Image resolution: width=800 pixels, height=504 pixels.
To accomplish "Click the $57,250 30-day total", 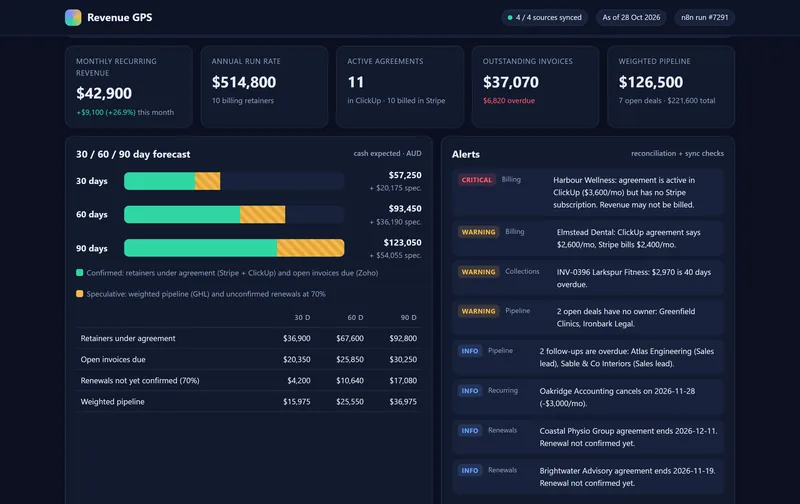I will (405, 175).
